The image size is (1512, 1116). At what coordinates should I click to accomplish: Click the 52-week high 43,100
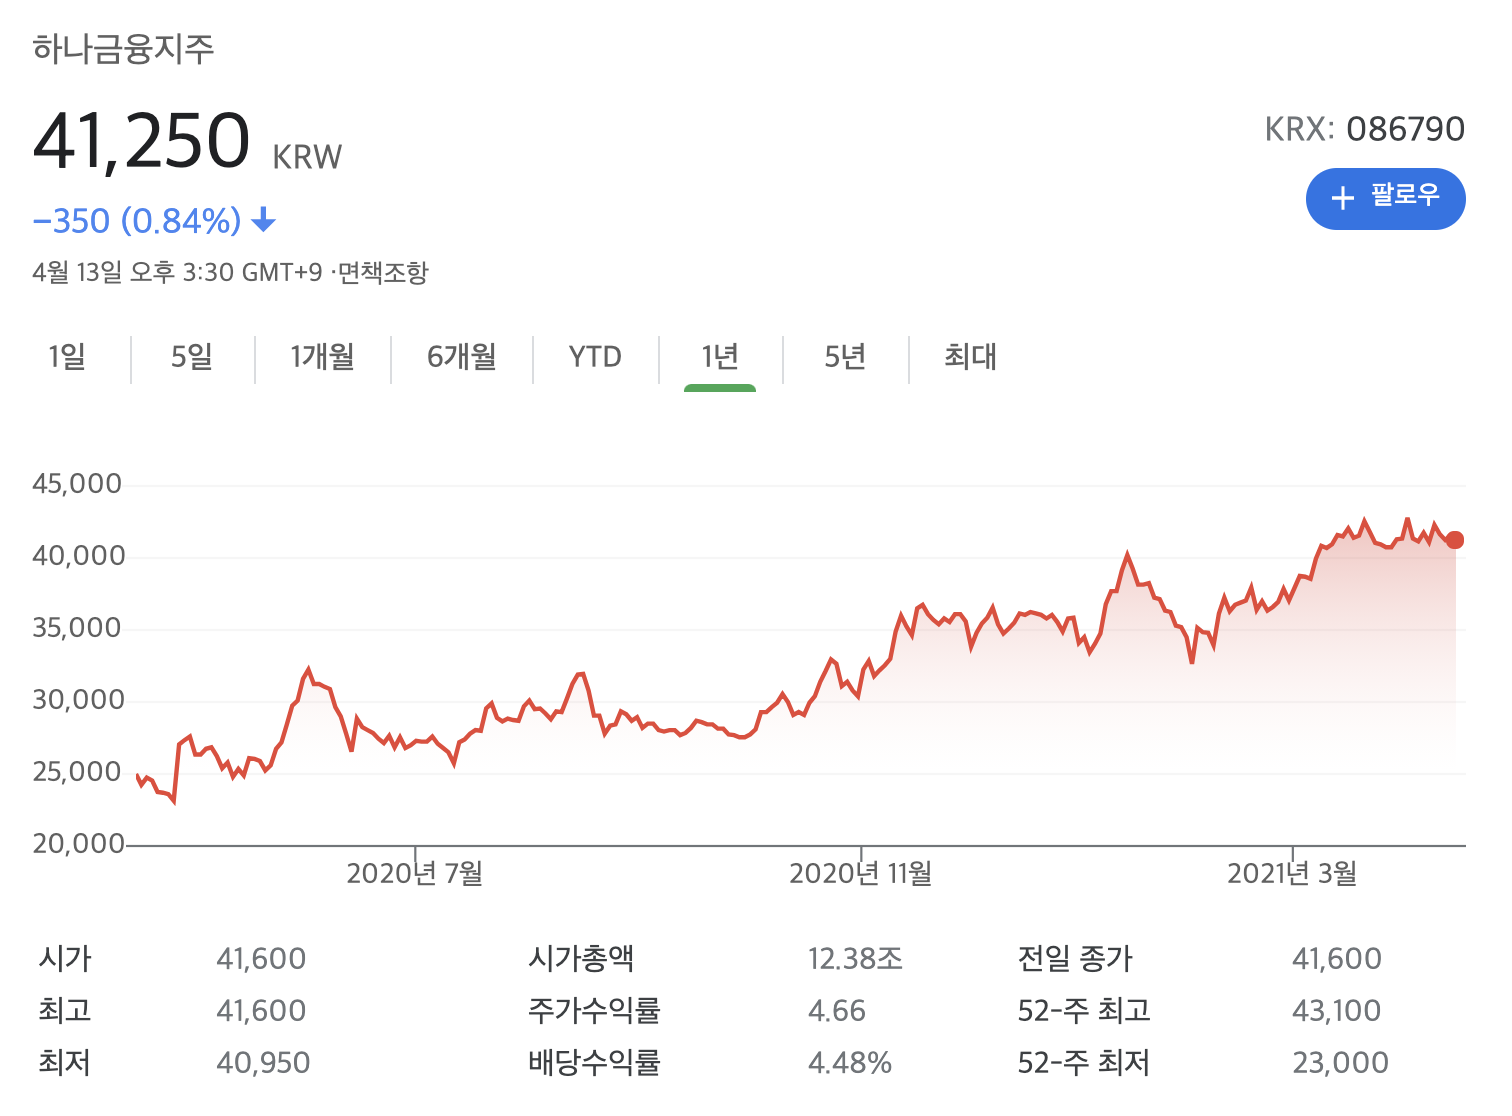point(1337,1011)
